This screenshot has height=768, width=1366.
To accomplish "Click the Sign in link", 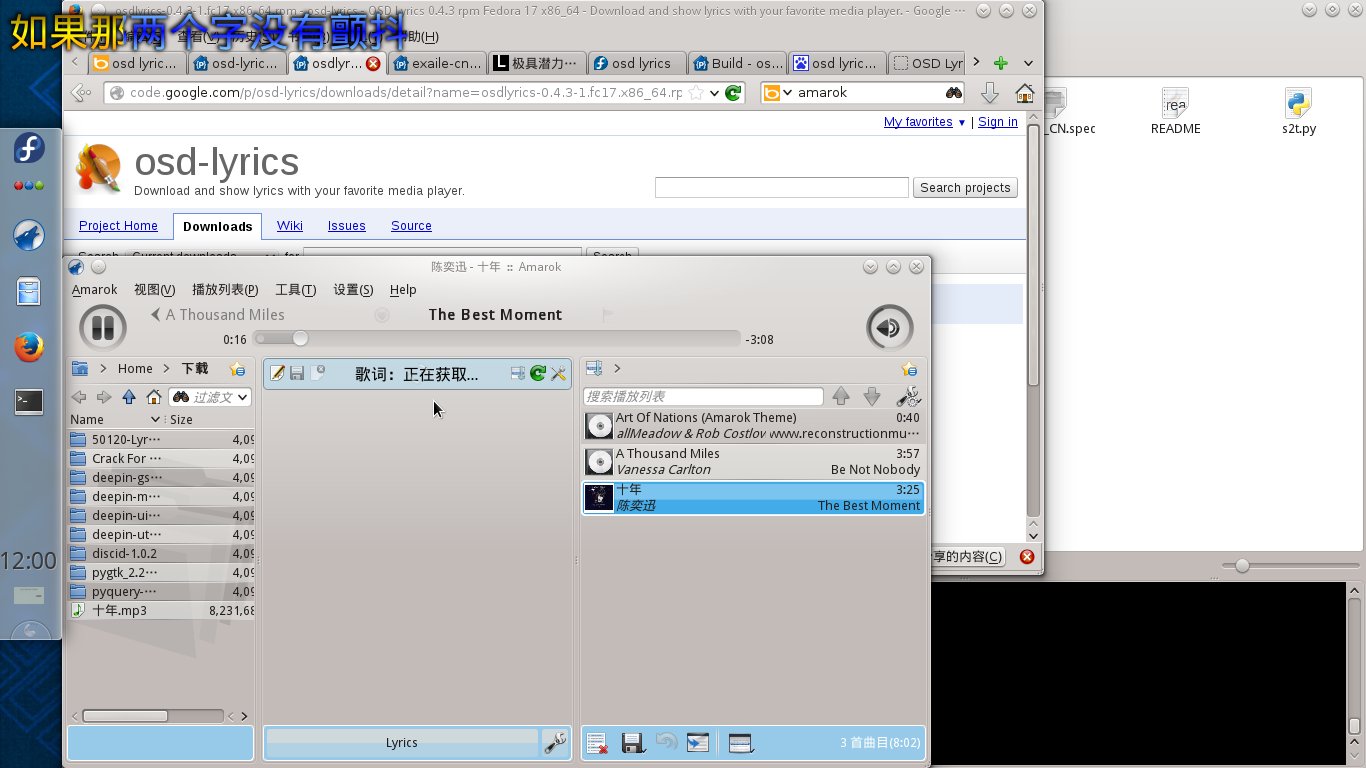I will tap(998, 122).
